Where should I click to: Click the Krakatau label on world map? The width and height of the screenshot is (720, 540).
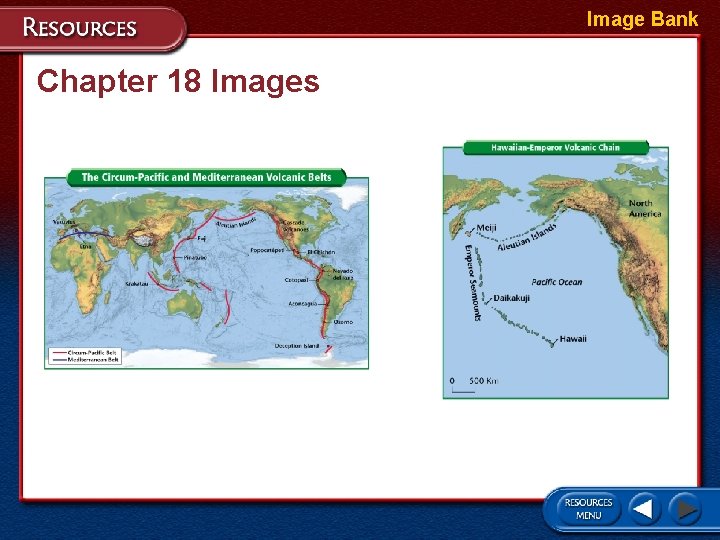point(137,284)
